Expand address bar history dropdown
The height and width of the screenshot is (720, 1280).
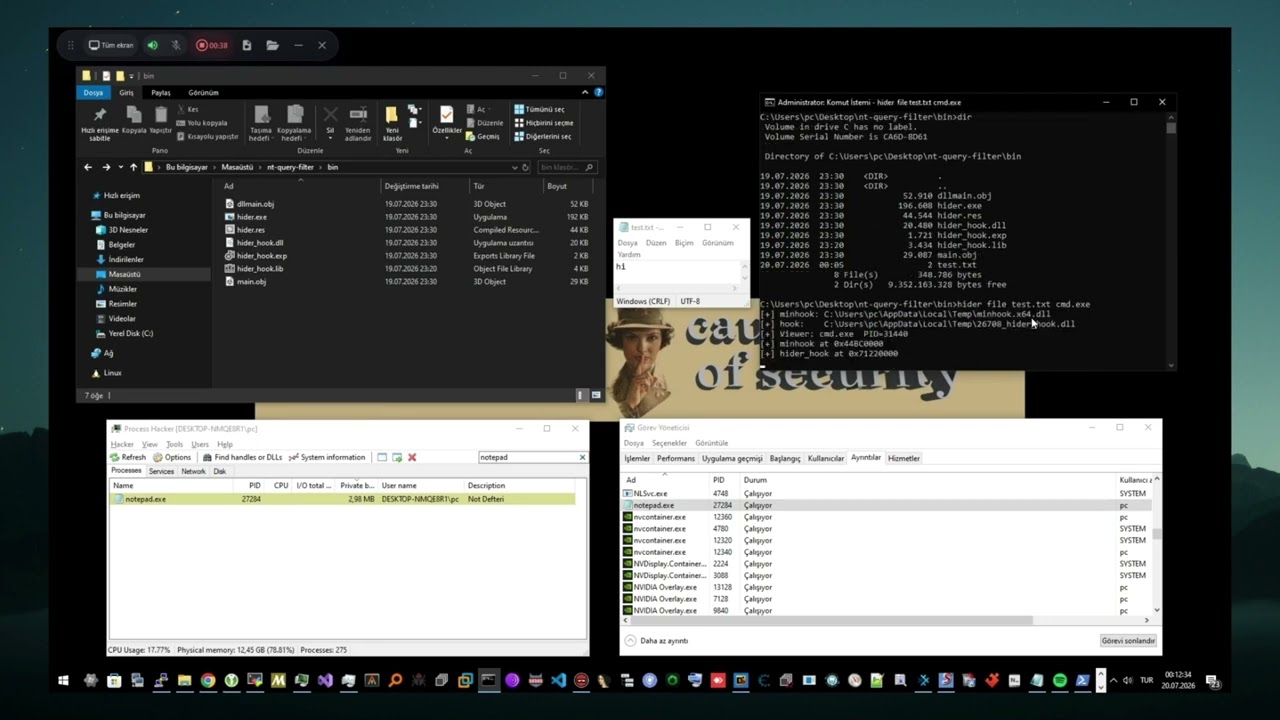point(515,167)
